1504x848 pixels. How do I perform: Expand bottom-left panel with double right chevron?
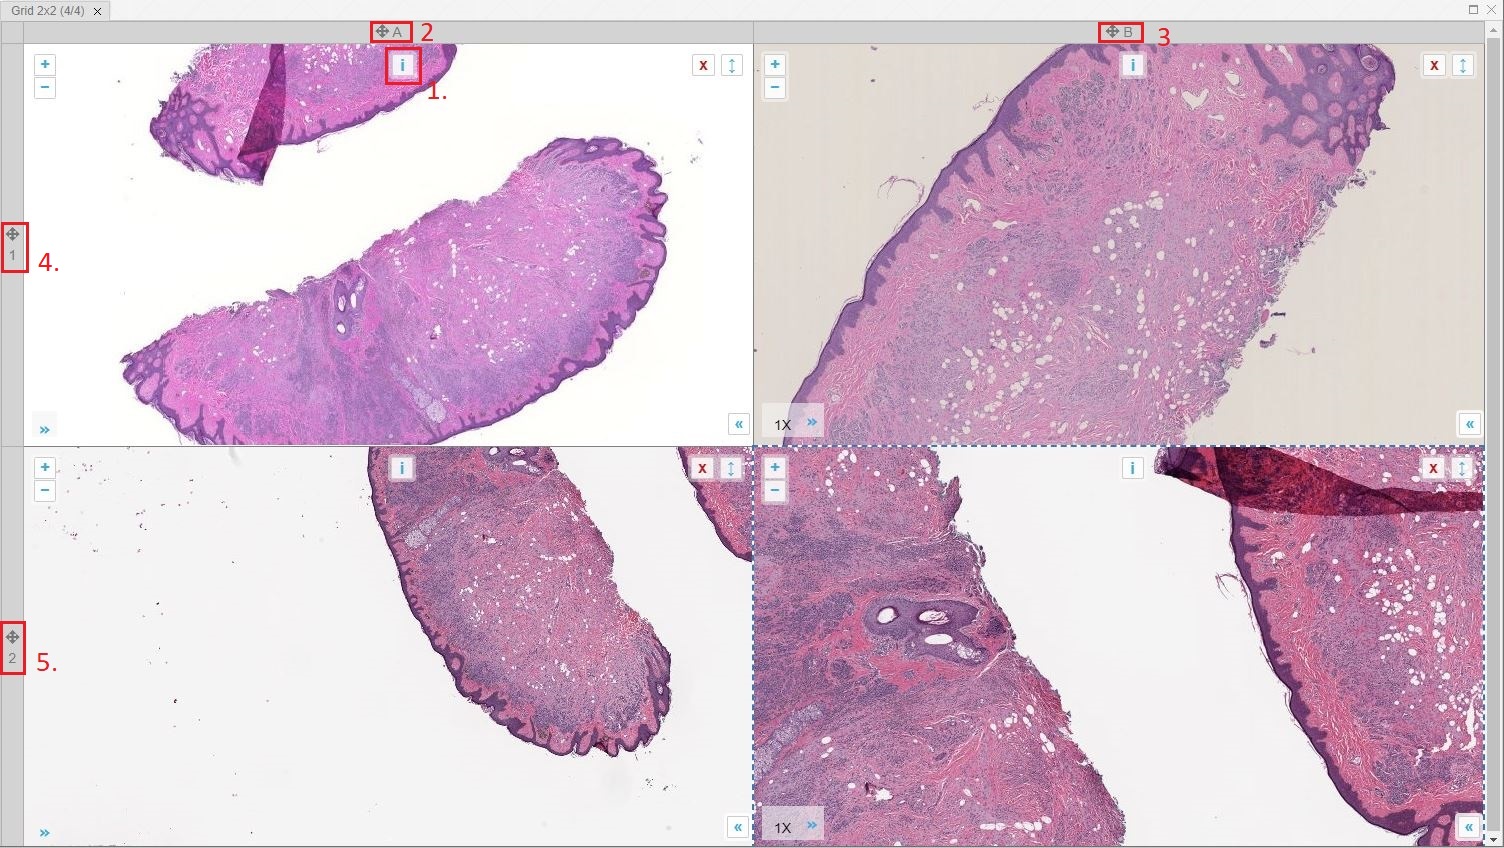pyautogui.click(x=45, y=832)
